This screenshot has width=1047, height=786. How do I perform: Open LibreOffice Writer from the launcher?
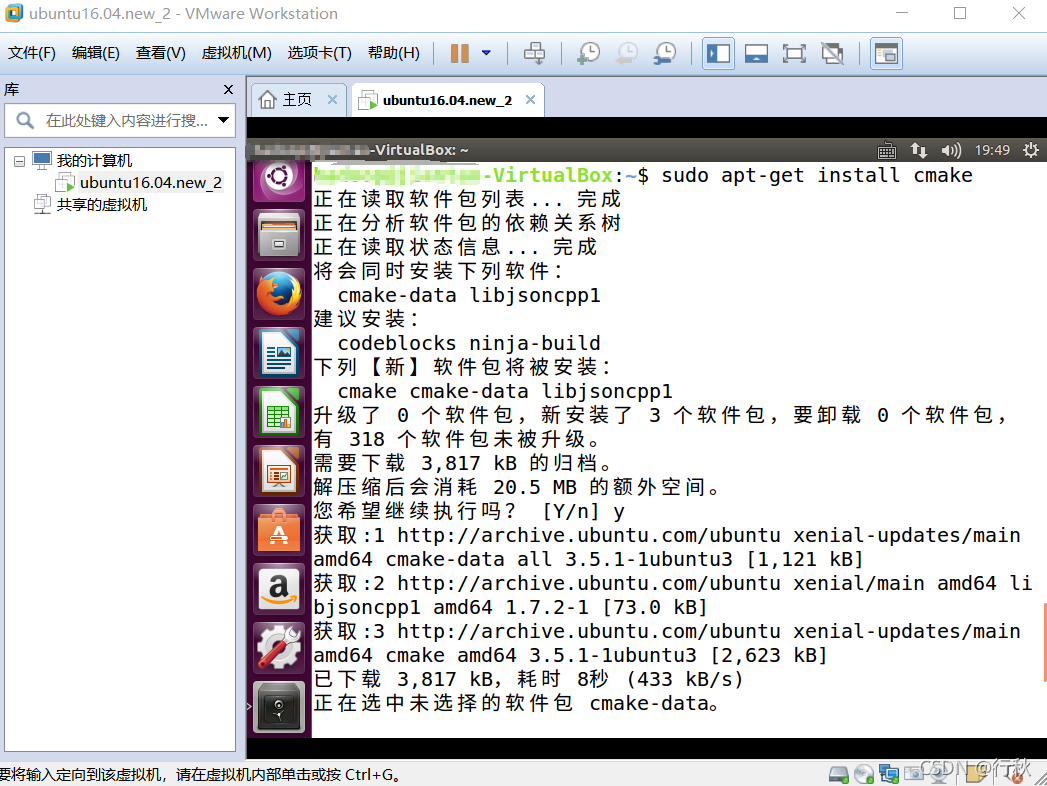click(279, 353)
